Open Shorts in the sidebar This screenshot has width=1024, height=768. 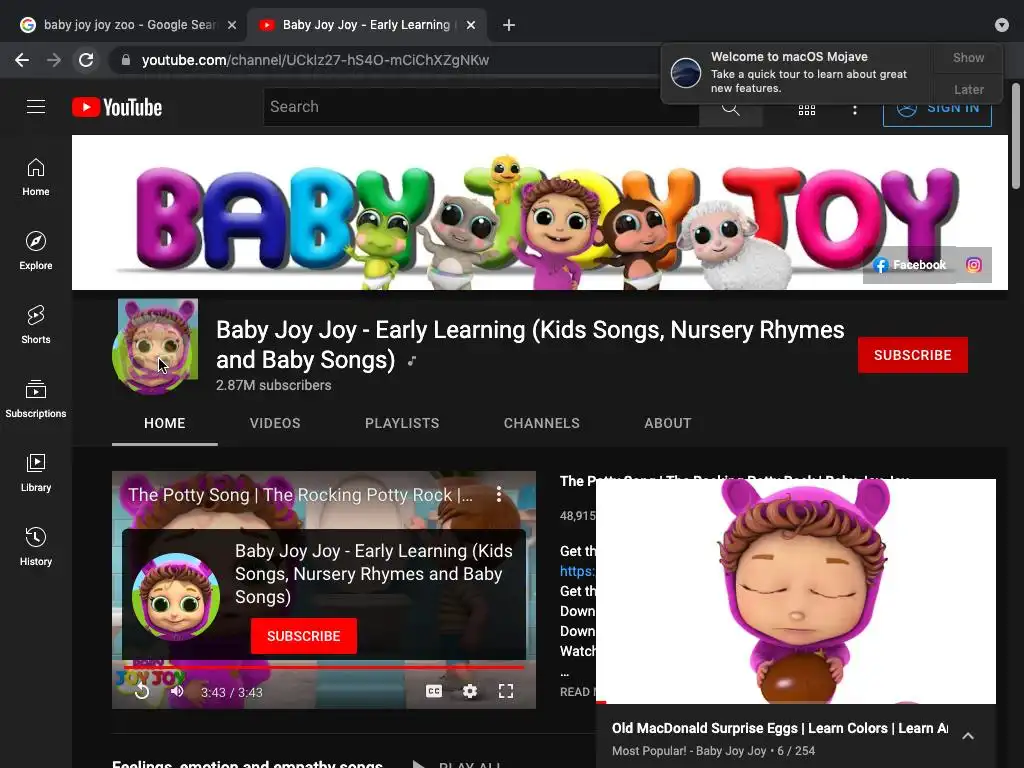(36, 325)
